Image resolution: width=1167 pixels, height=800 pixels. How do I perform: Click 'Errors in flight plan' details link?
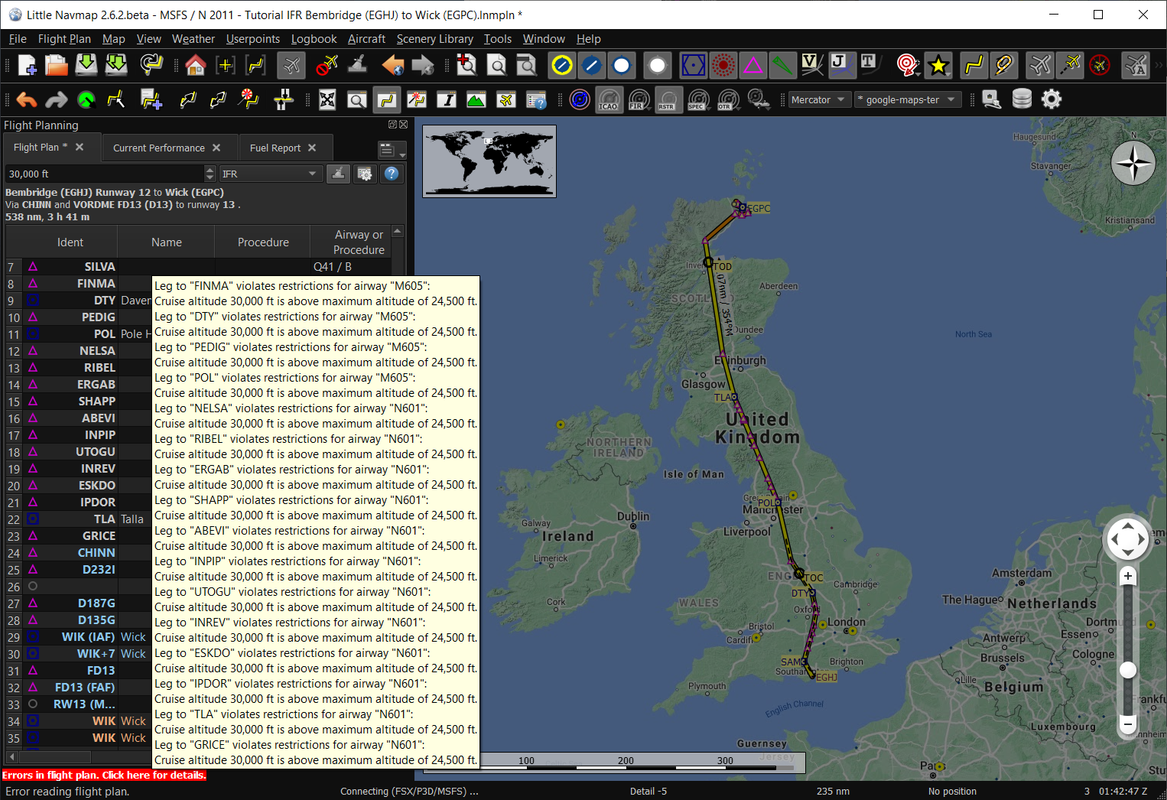[x=104, y=775]
